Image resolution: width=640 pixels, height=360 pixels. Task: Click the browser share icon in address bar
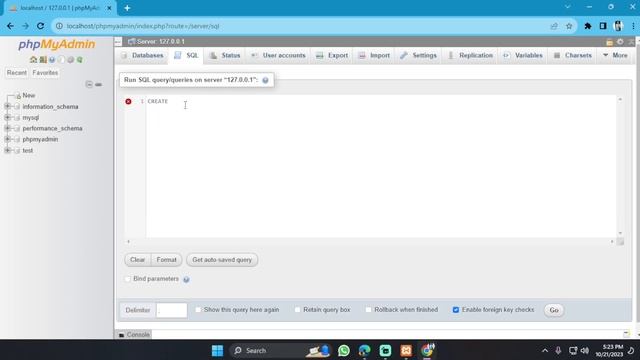click(x=554, y=26)
